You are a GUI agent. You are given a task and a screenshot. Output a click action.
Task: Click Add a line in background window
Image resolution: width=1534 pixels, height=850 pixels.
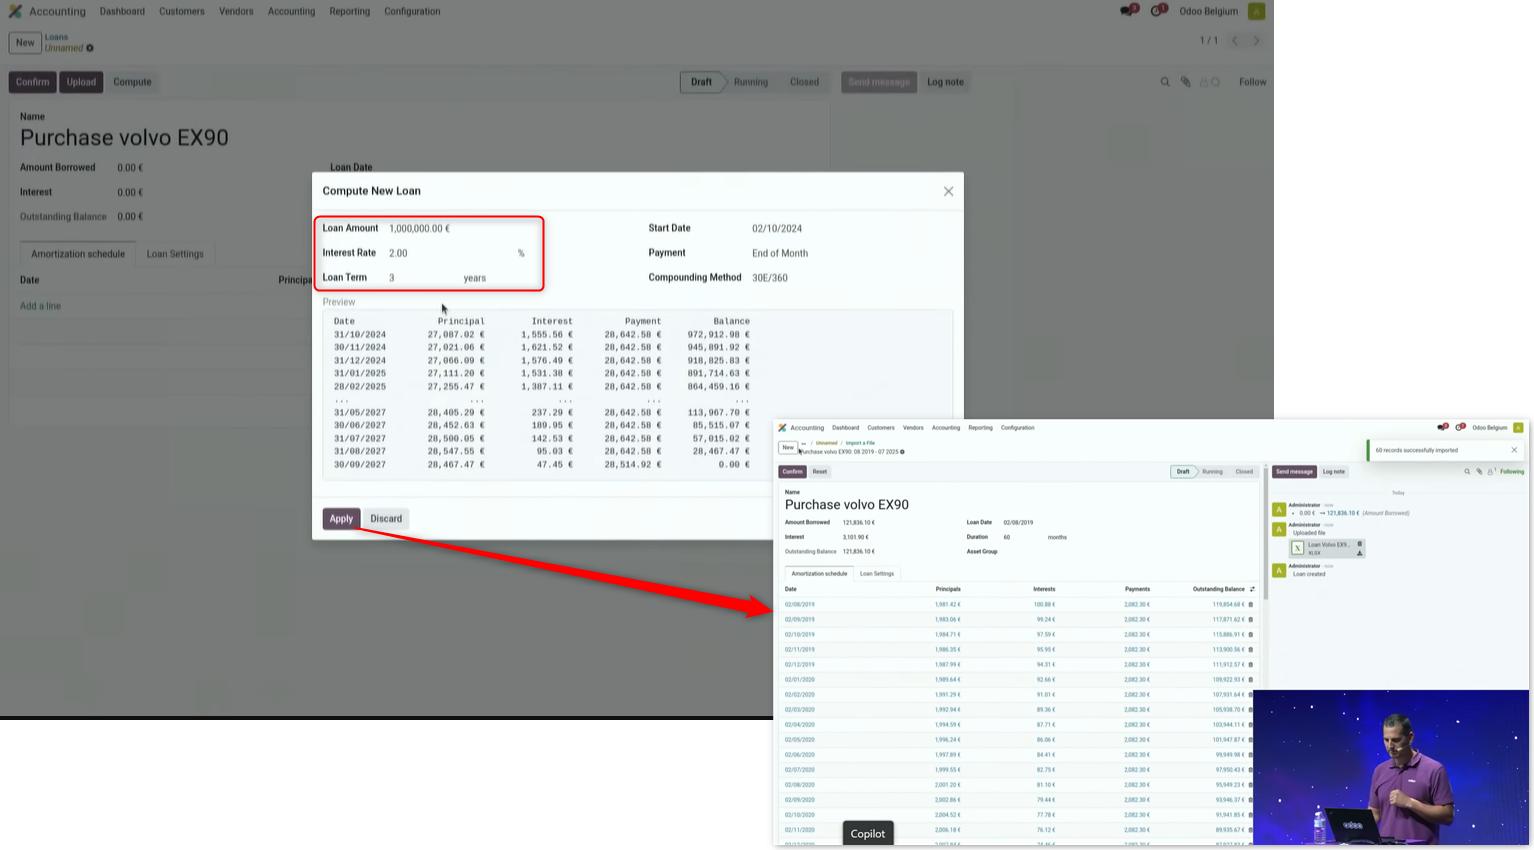[x=40, y=306]
